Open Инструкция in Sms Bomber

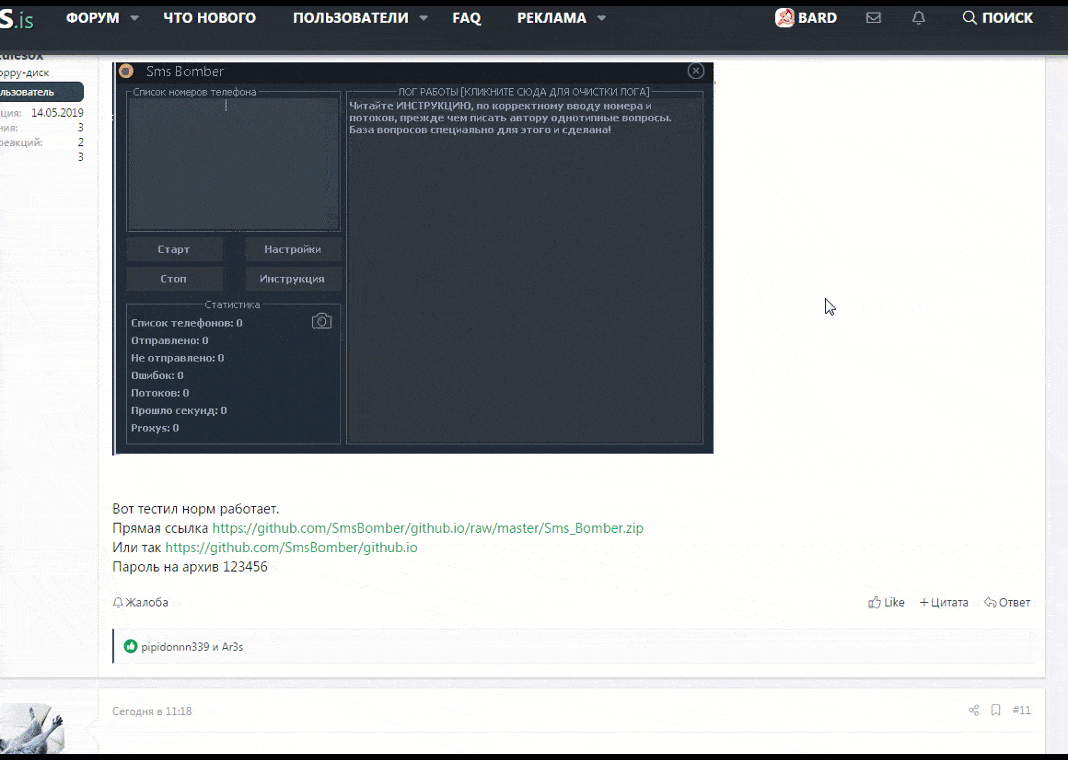pyautogui.click(x=293, y=279)
